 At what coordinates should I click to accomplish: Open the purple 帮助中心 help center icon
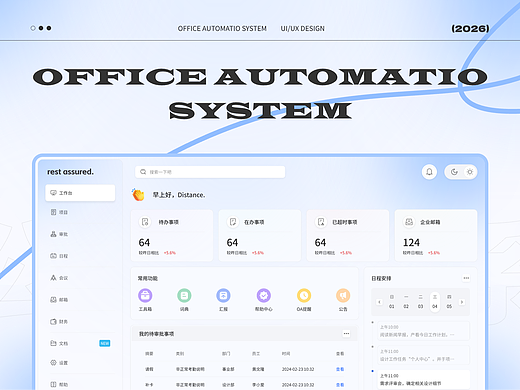pos(264,295)
